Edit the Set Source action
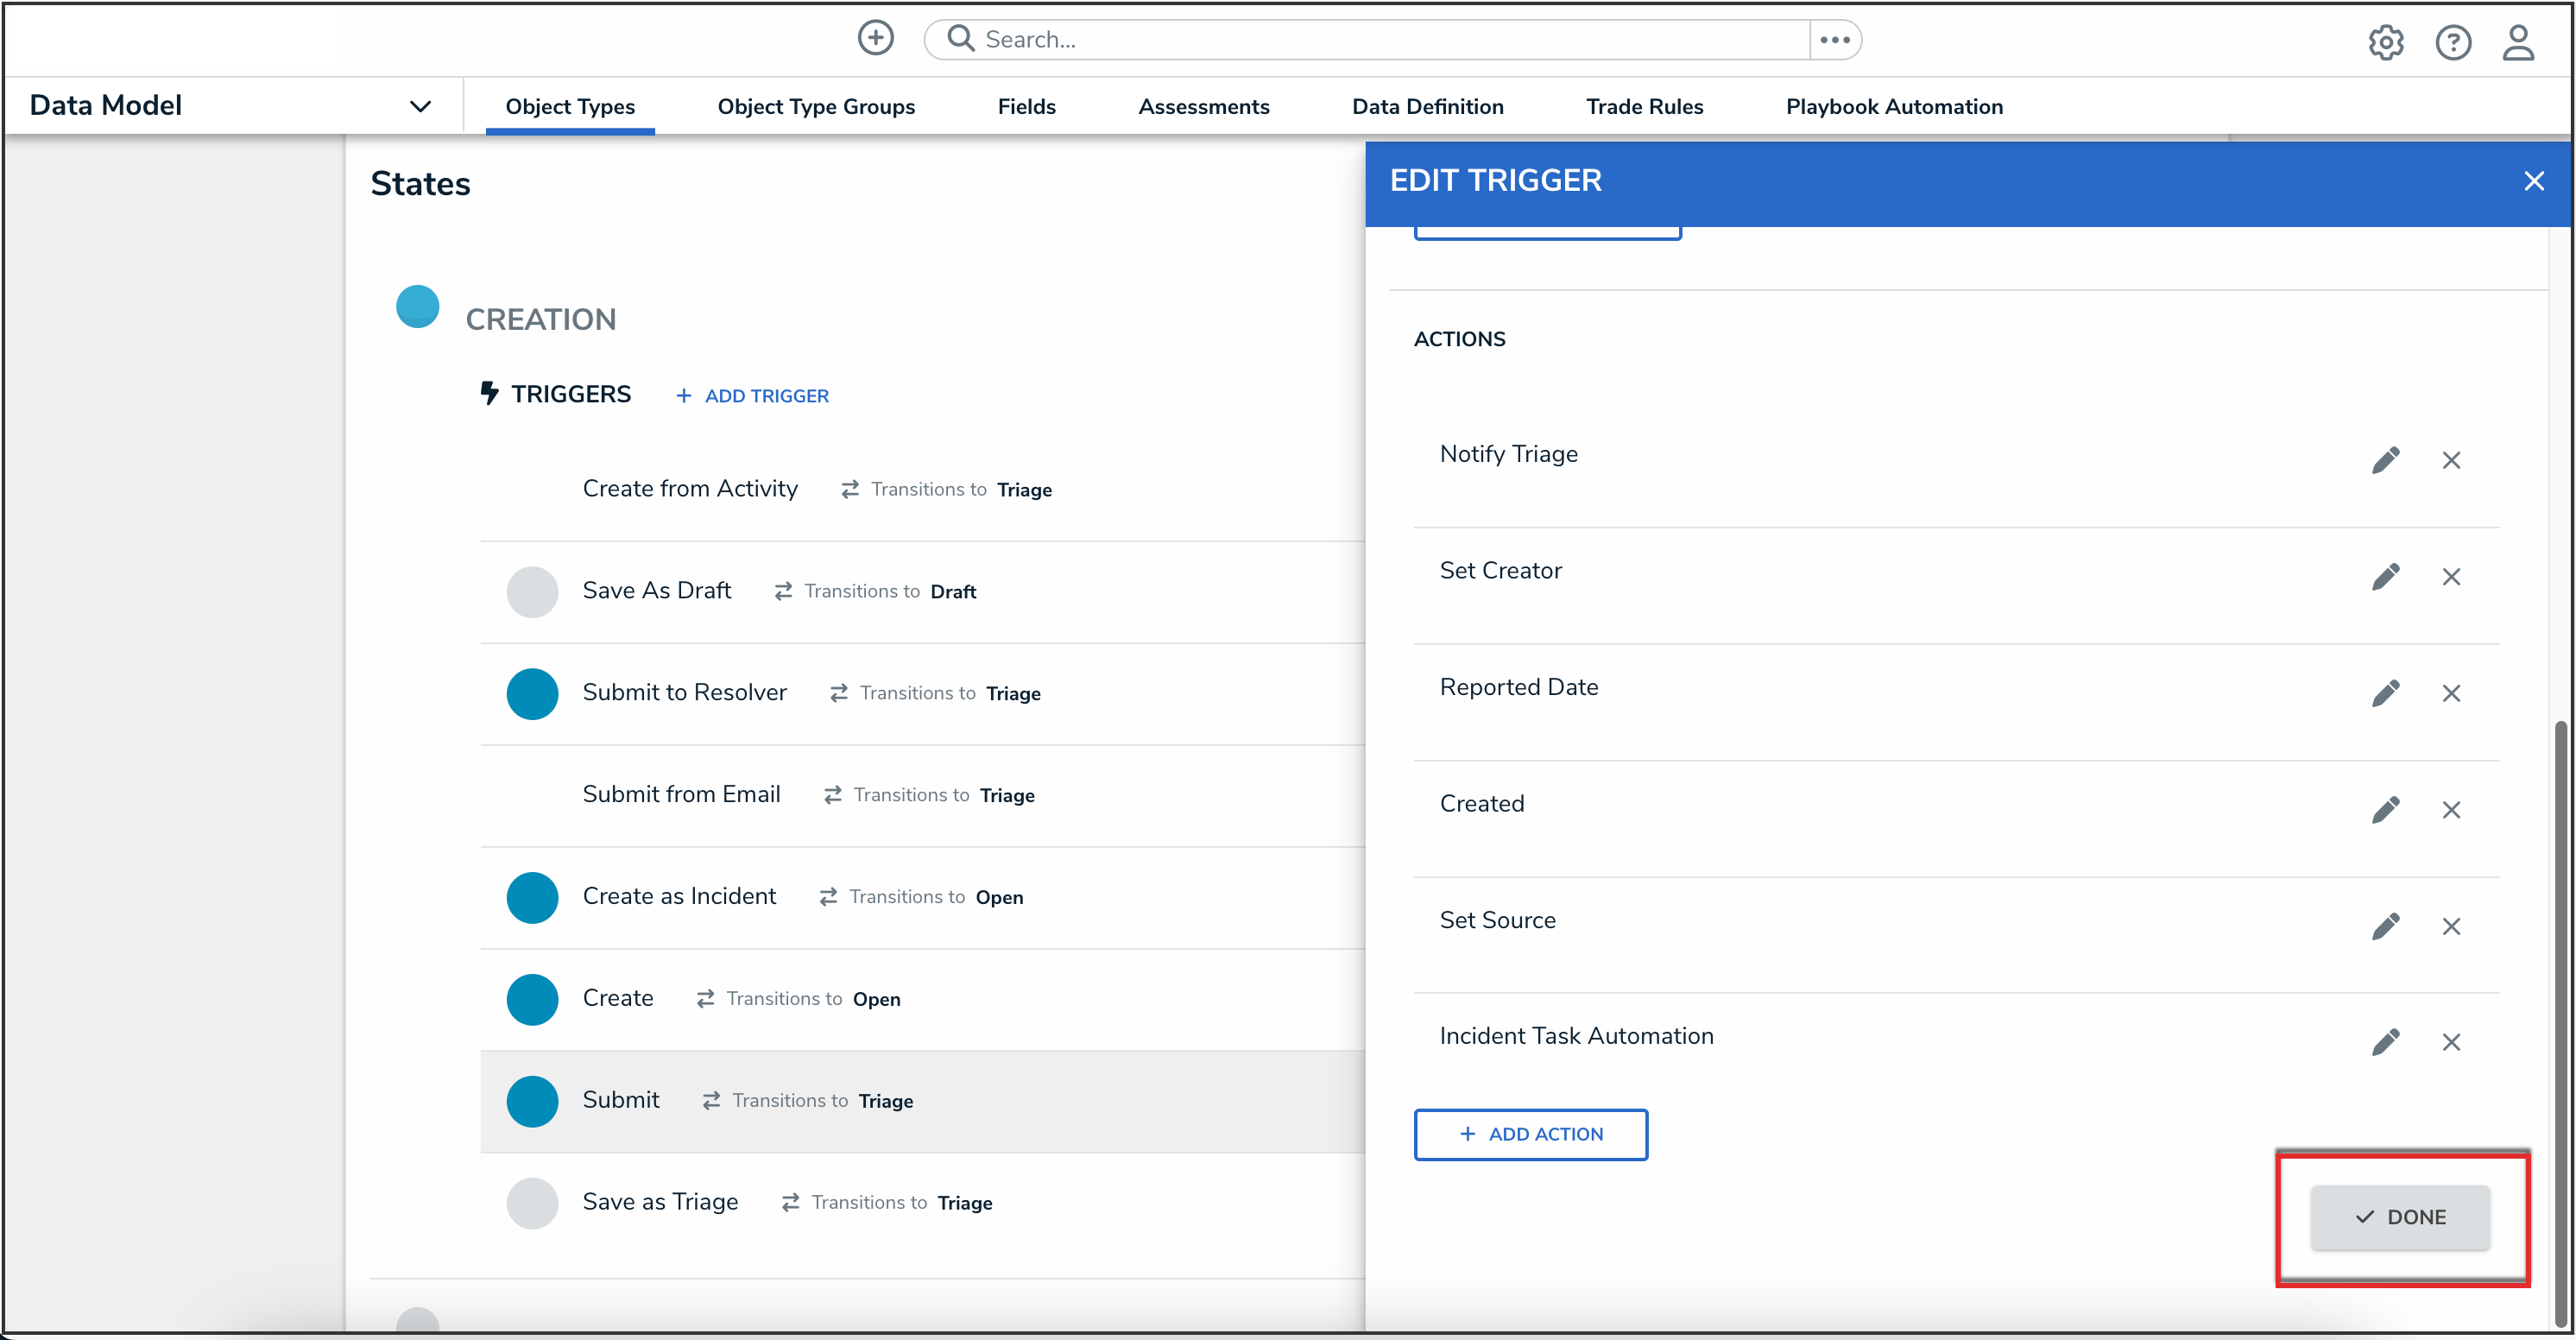Image resolution: width=2576 pixels, height=1340 pixels. [x=2385, y=926]
